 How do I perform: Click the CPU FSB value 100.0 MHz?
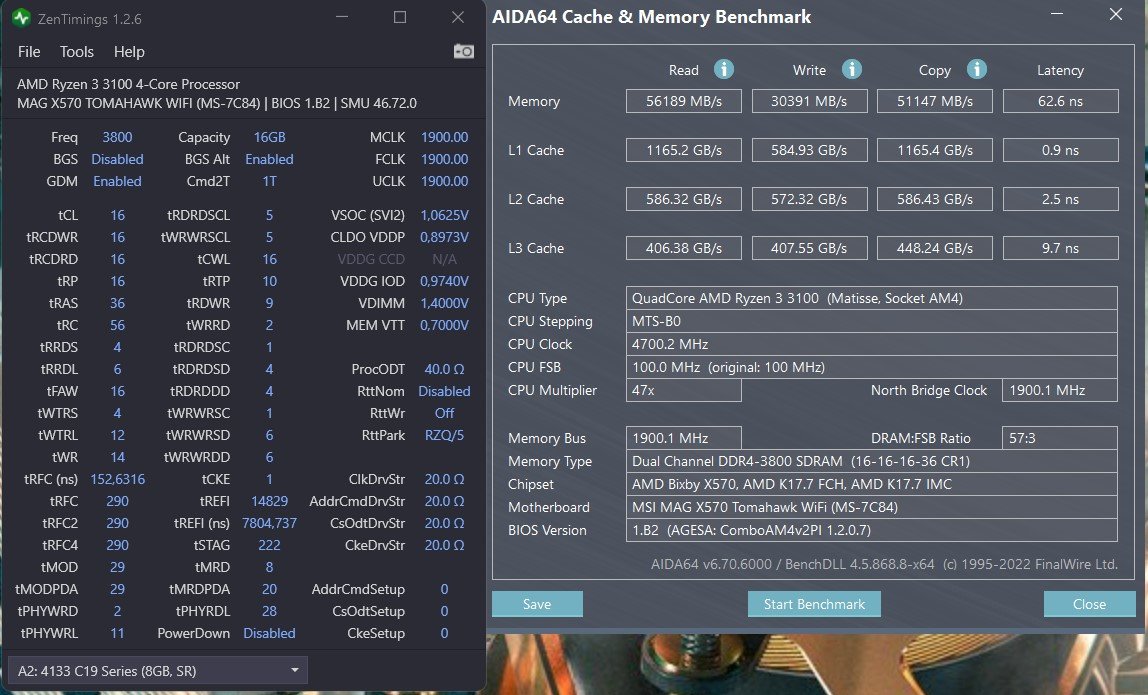[871, 367]
